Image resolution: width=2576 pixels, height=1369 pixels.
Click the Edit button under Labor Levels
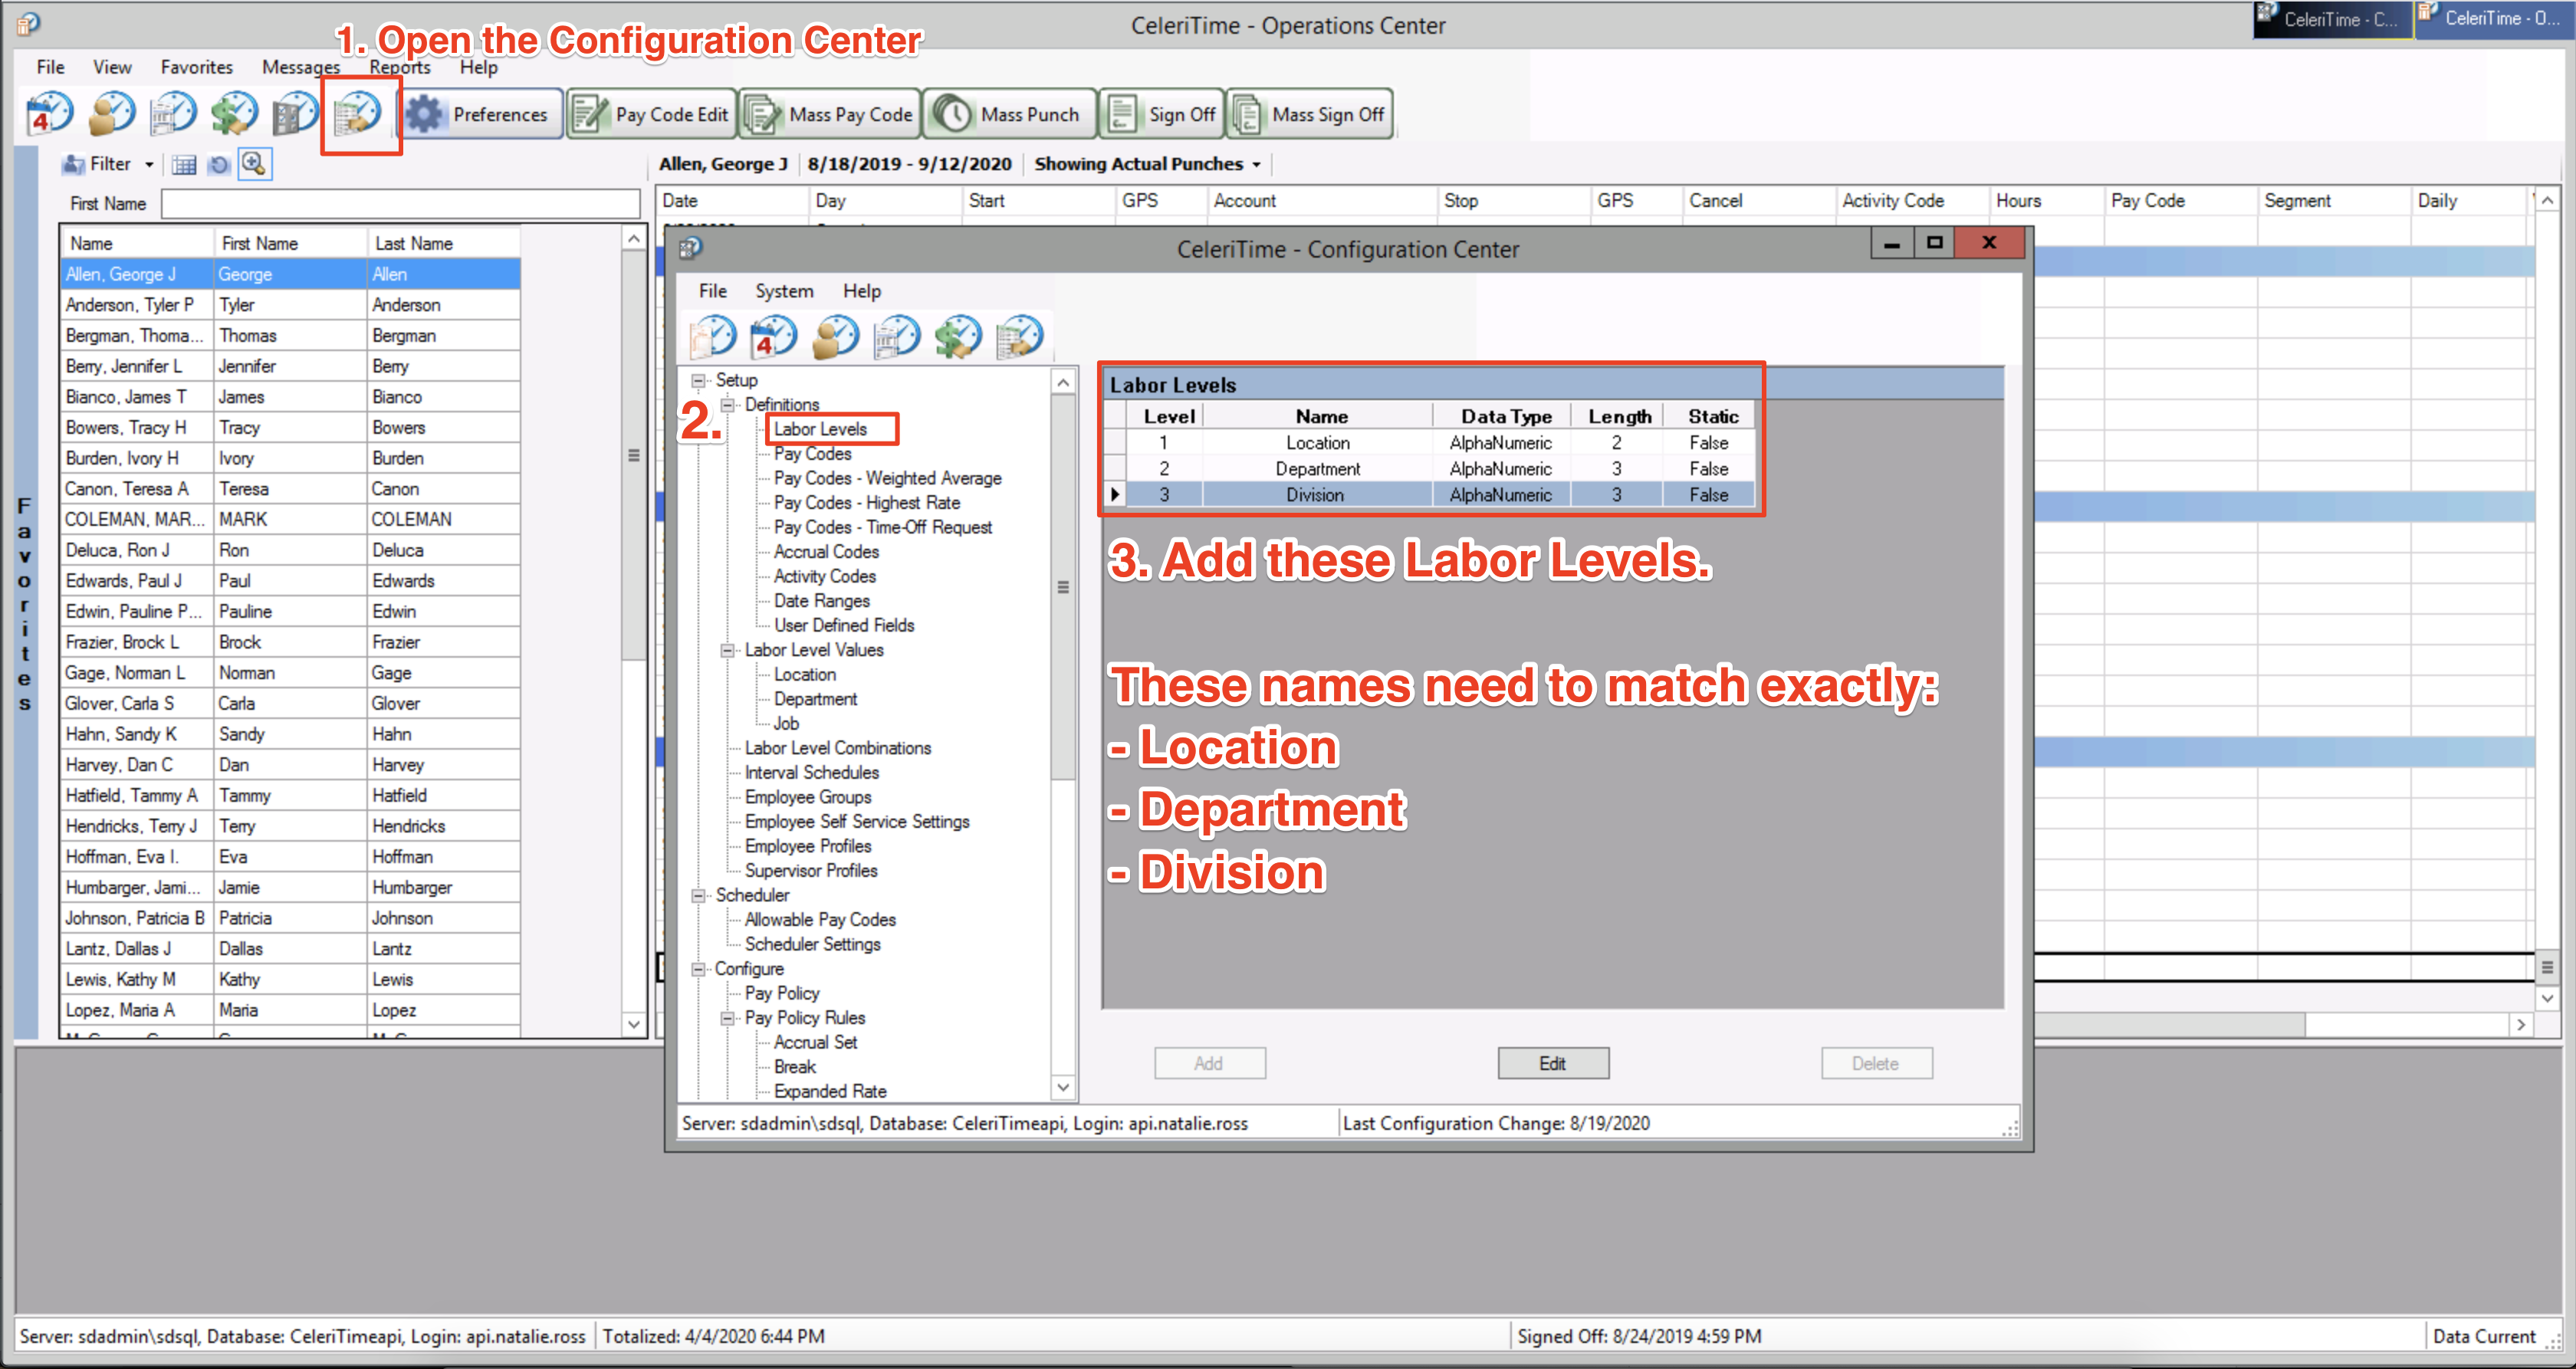click(1552, 1063)
